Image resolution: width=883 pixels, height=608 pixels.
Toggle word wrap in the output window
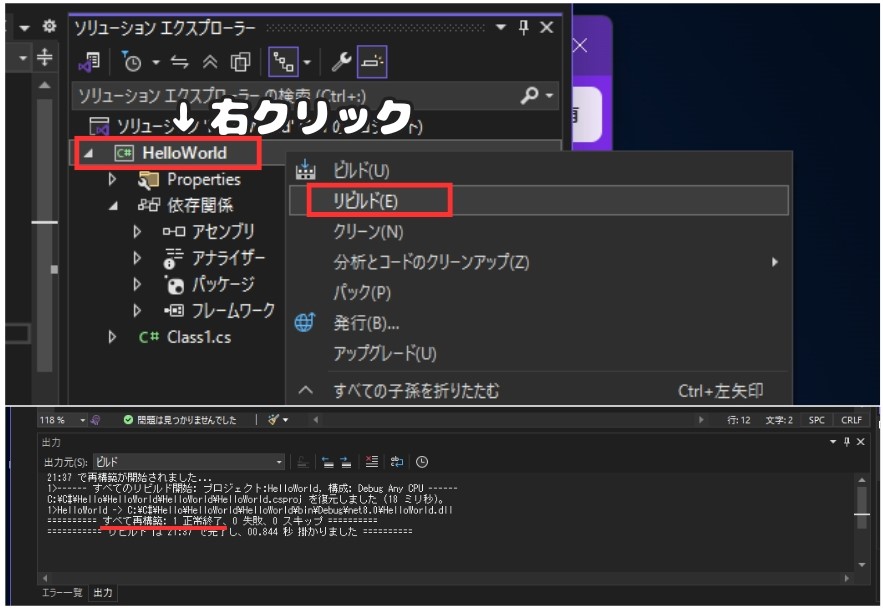click(397, 462)
